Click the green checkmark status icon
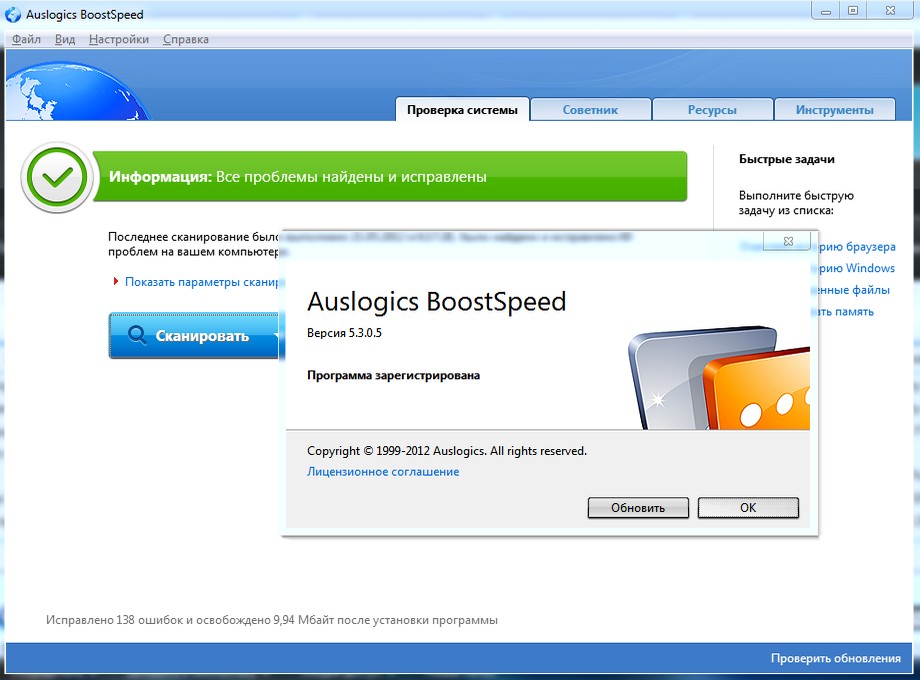 point(57,177)
